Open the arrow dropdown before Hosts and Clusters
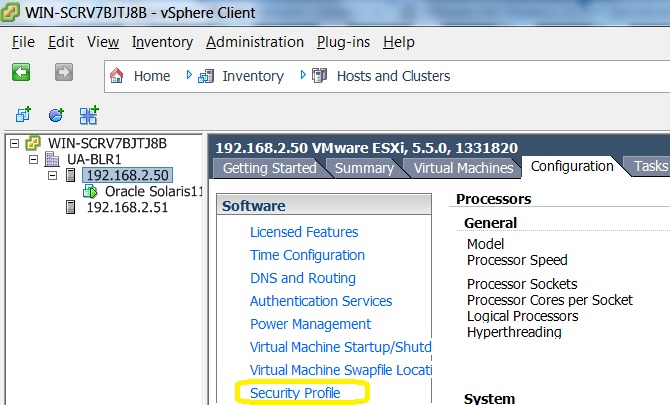The image size is (670, 405). click(303, 75)
